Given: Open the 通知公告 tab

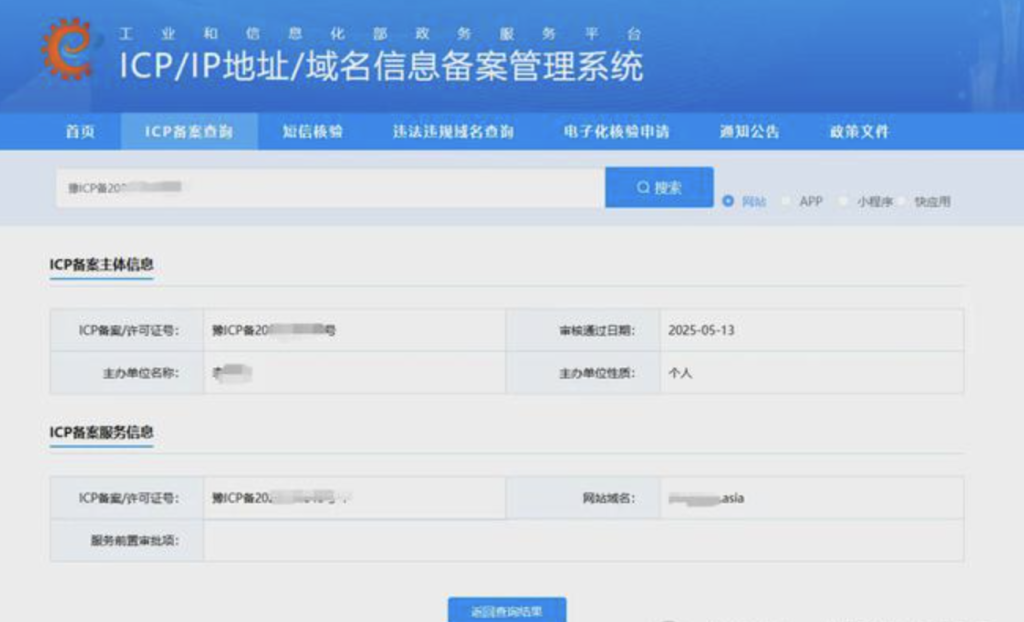Looking at the screenshot, I should coord(750,131).
